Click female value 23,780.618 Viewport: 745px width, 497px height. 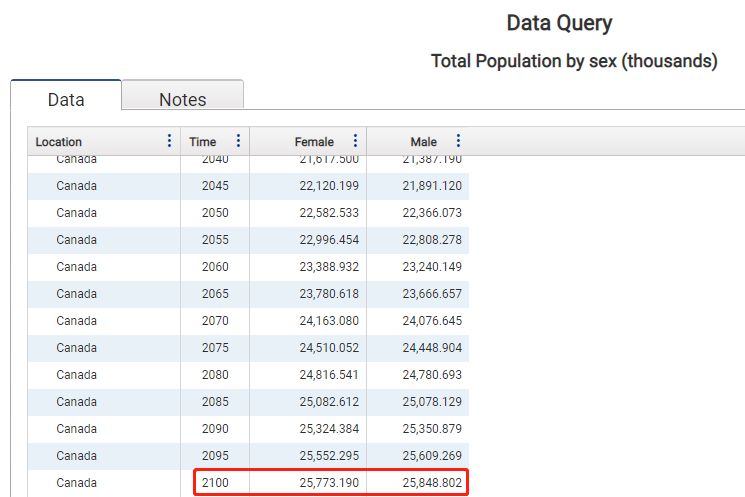329,294
